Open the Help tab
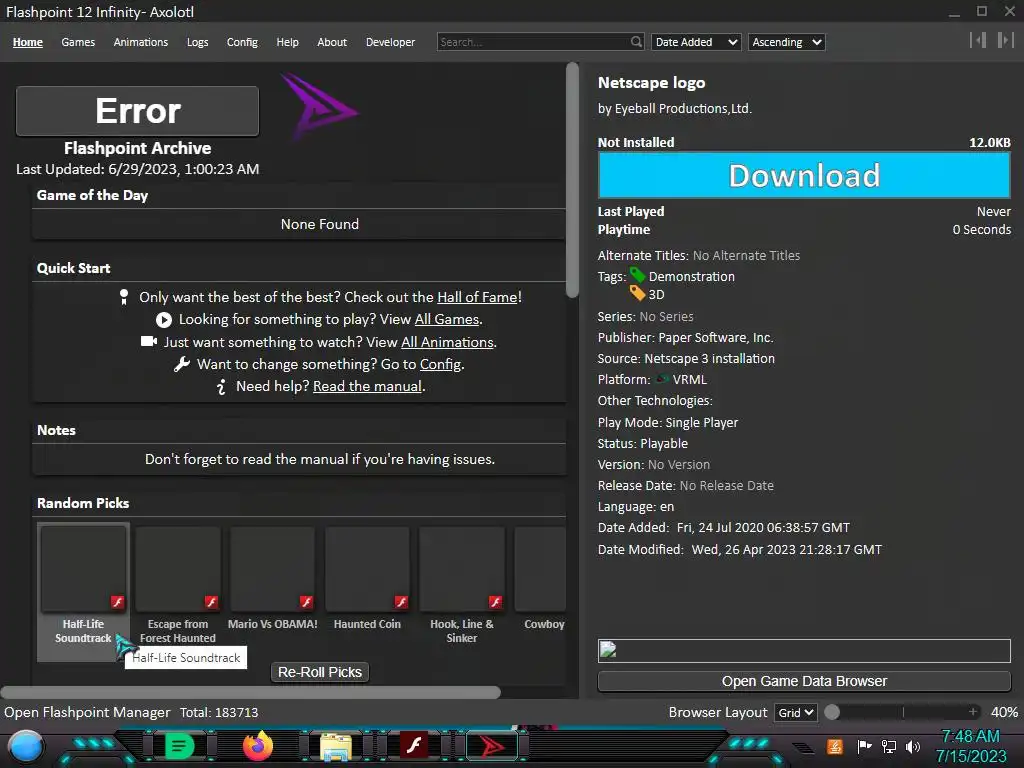This screenshot has width=1024, height=768. (x=287, y=42)
